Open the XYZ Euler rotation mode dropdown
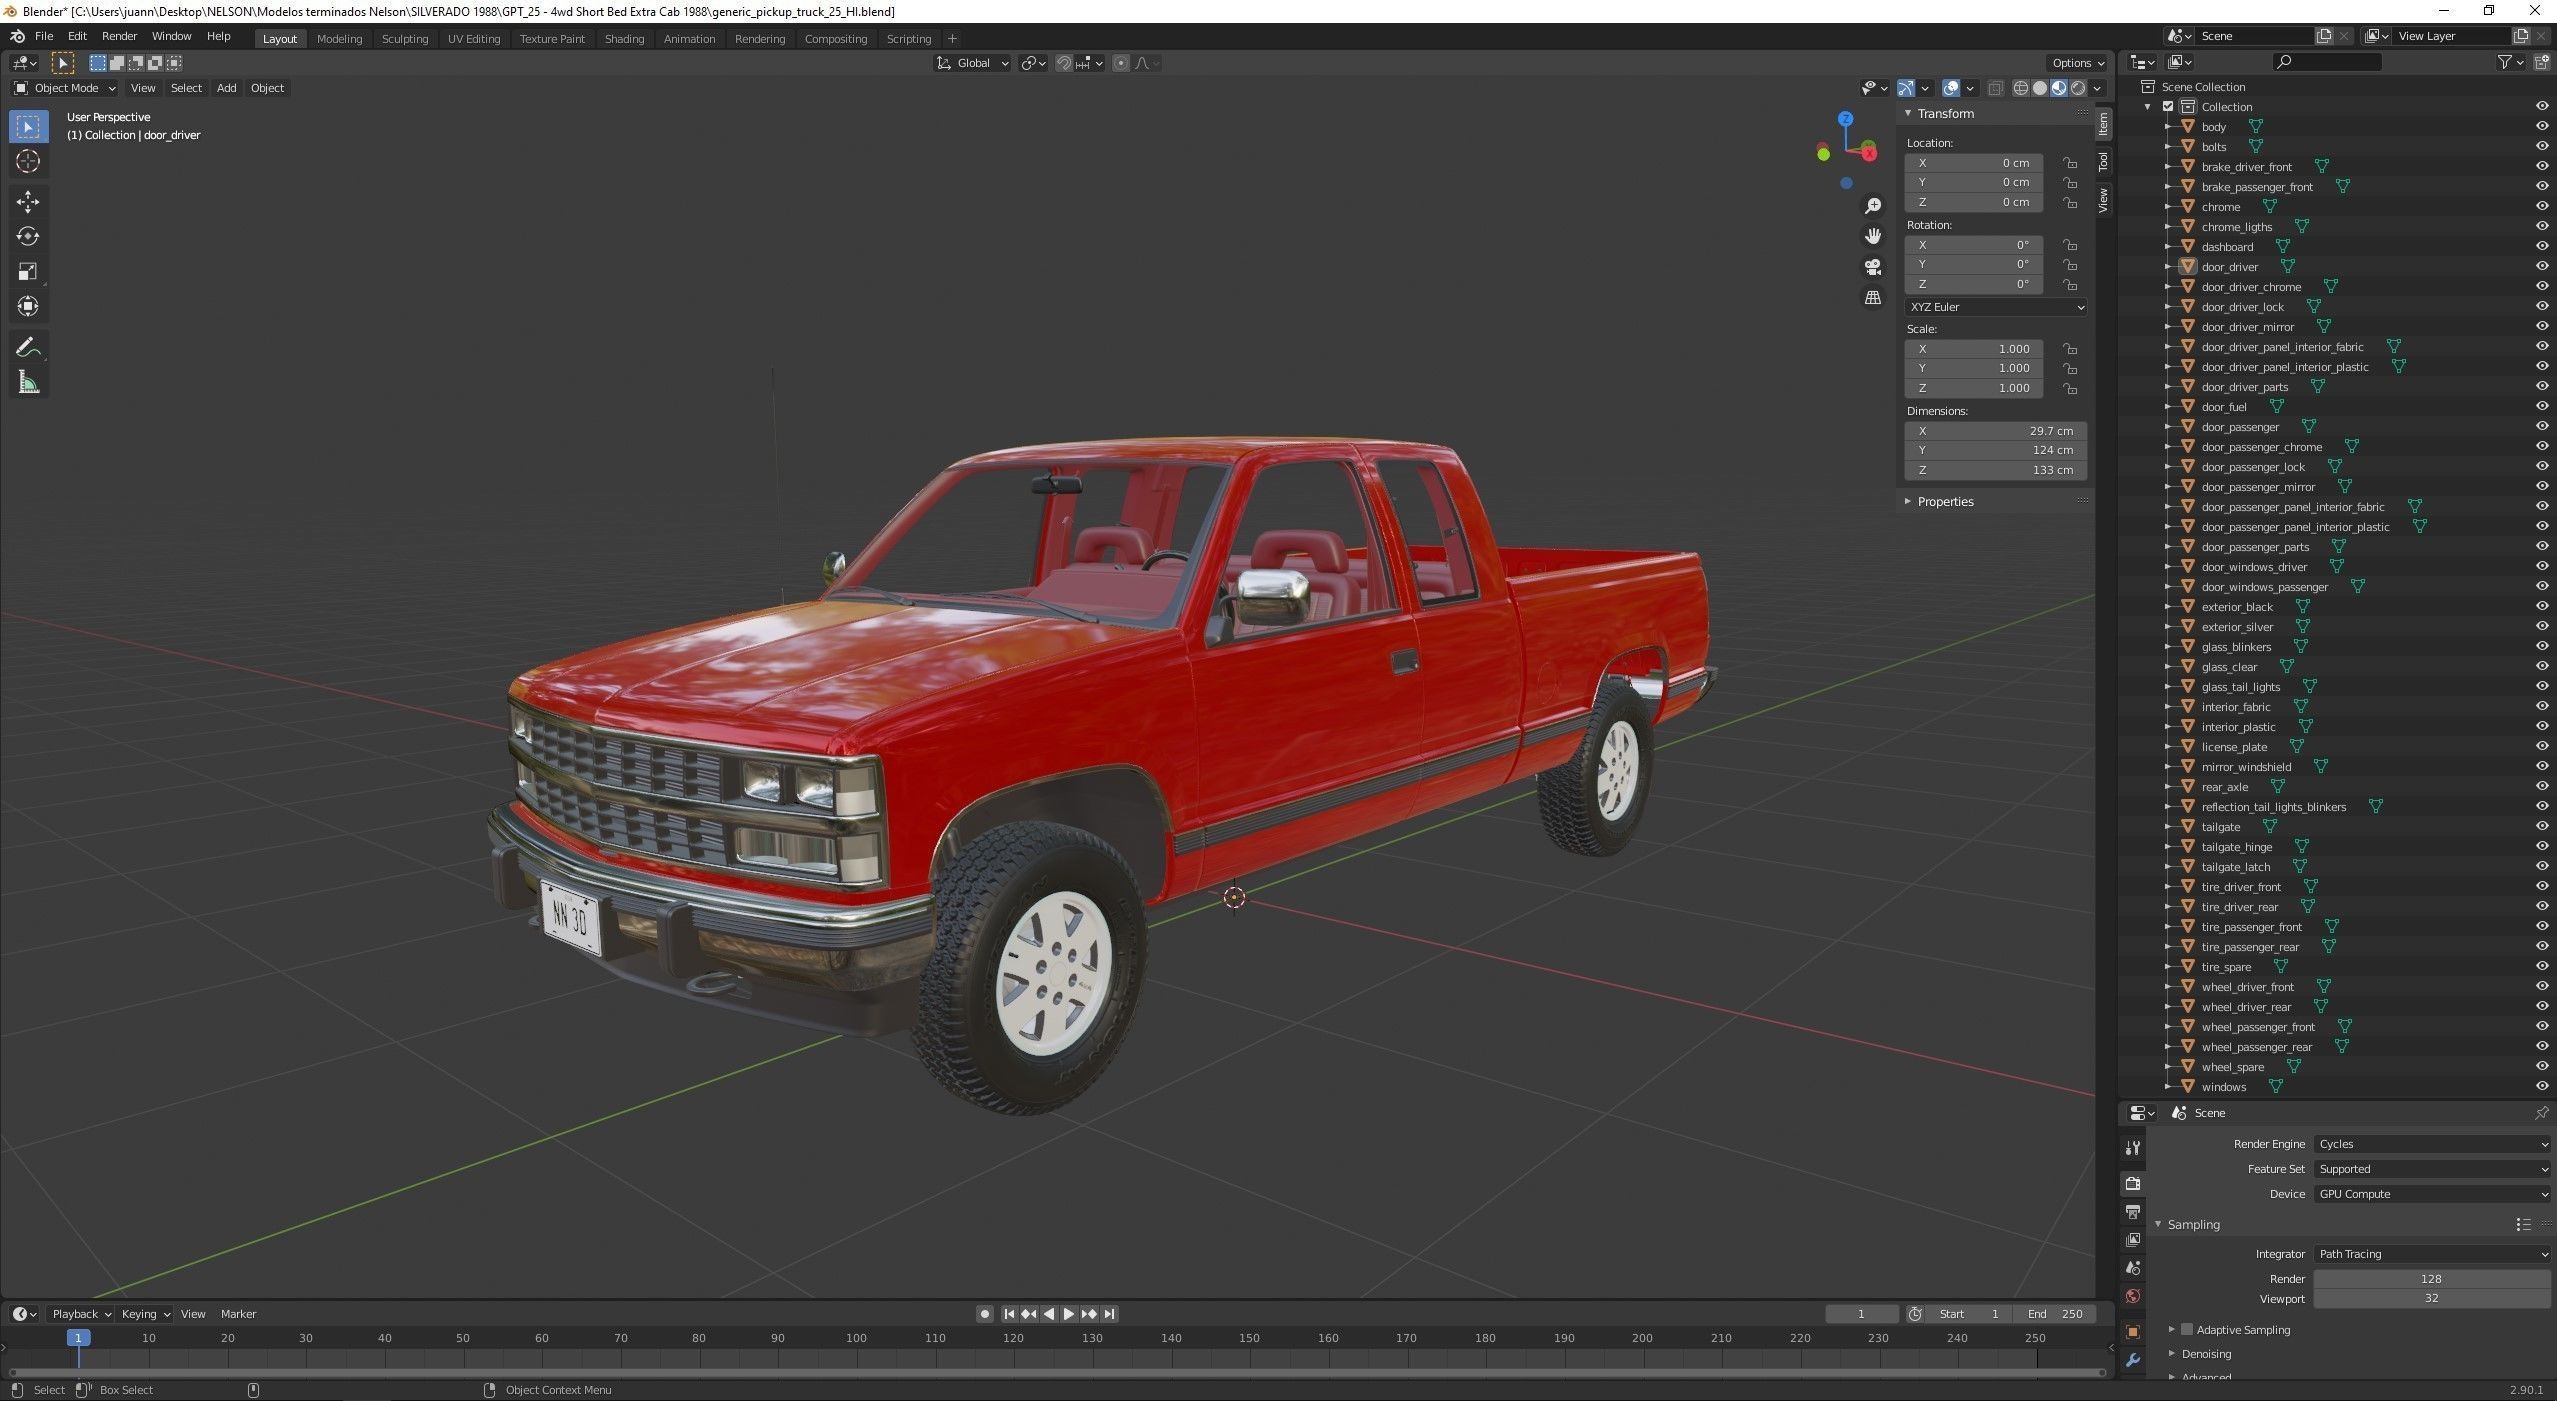The width and height of the screenshot is (2557, 1401). pos(1996,307)
